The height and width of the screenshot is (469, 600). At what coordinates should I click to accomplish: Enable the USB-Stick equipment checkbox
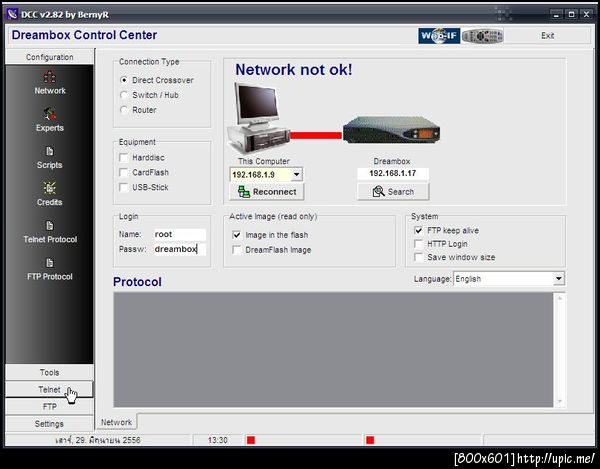124,187
